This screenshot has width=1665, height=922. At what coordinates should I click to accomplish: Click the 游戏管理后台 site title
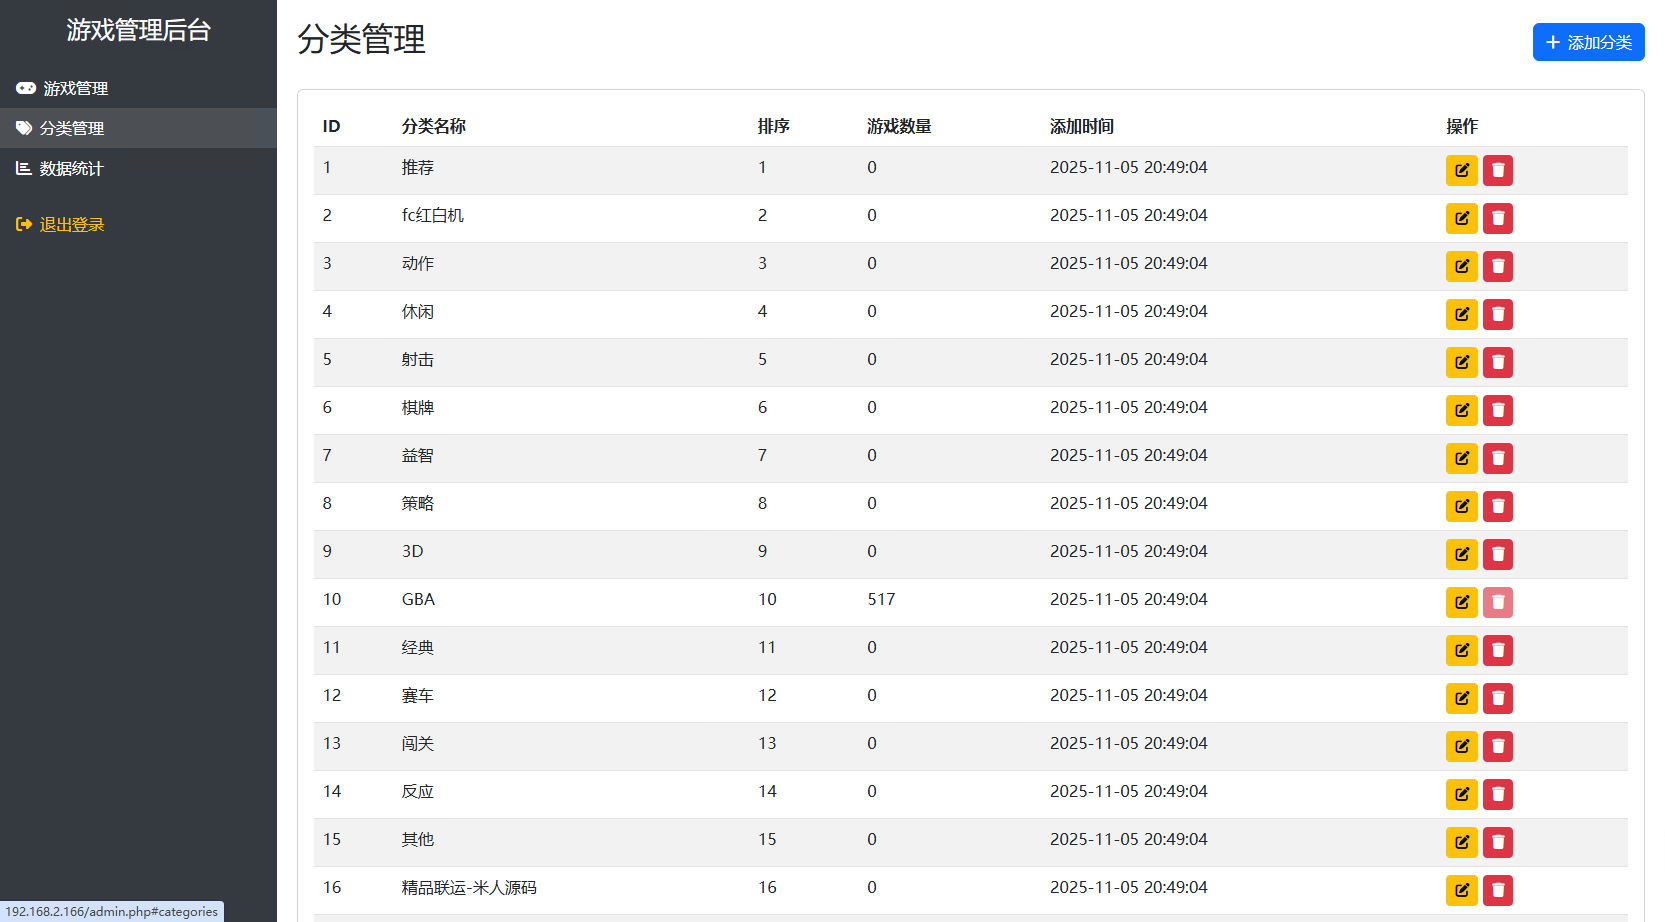pyautogui.click(x=138, y=30)
